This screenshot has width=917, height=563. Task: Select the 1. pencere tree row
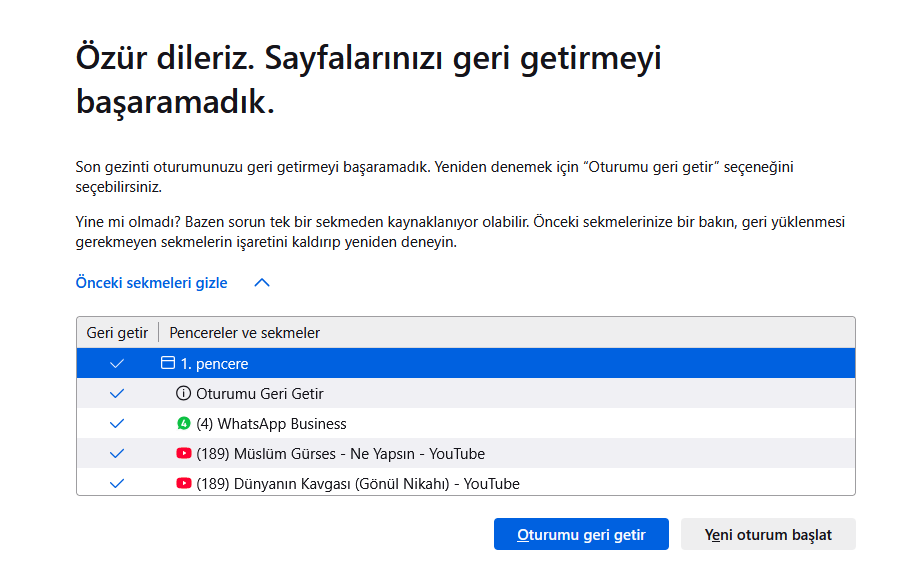[x=466, y=363]
